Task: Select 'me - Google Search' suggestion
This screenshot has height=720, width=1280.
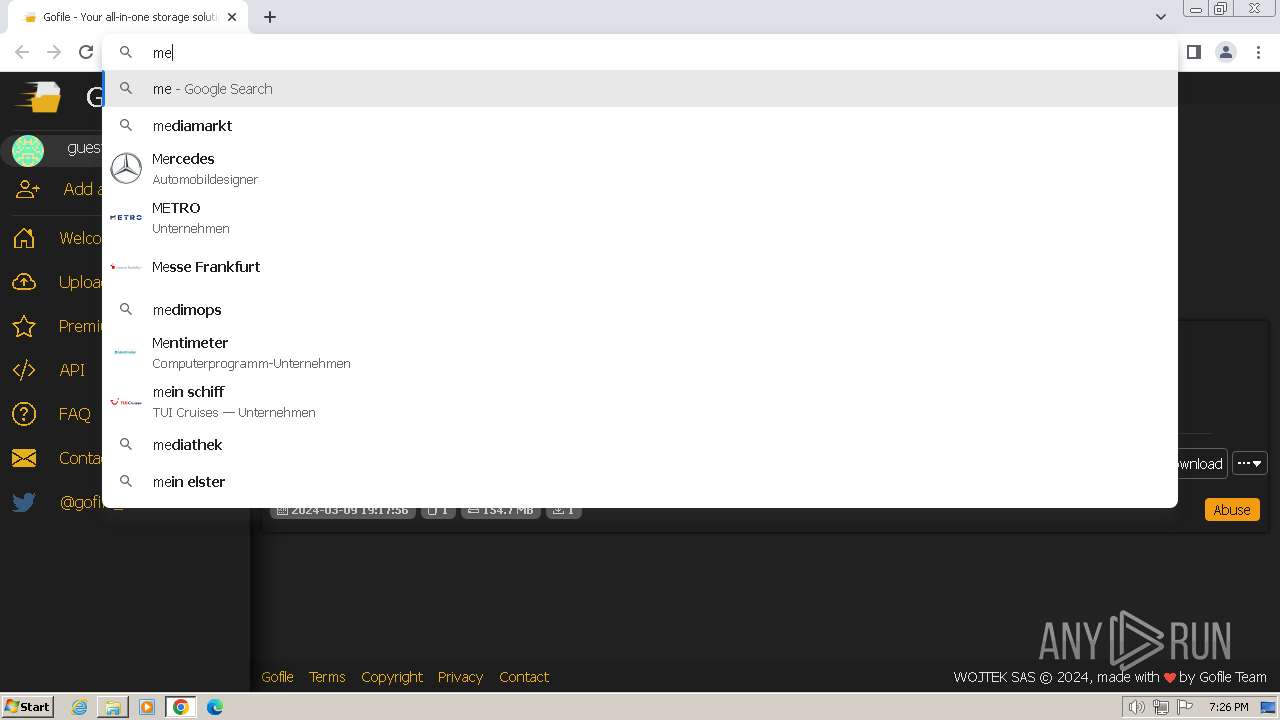Action: point(640,89)
